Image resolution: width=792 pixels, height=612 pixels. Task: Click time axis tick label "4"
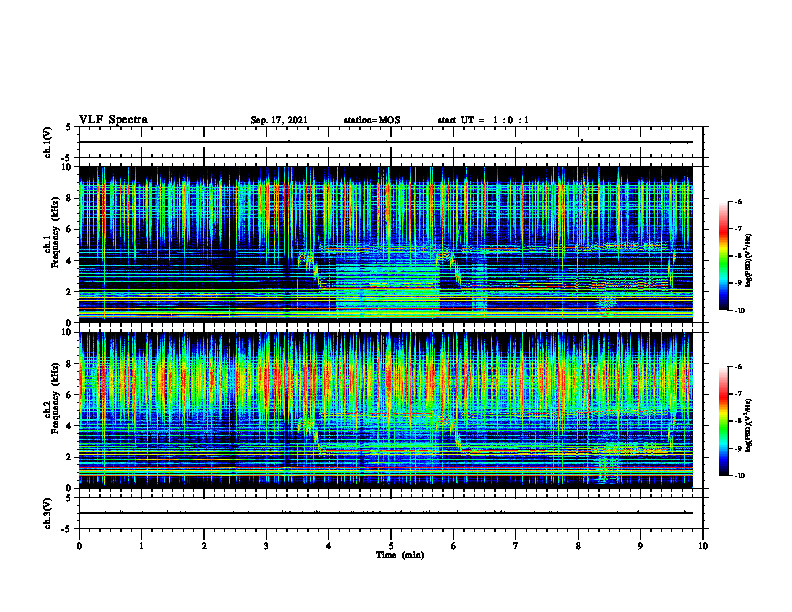pos(329,546)
